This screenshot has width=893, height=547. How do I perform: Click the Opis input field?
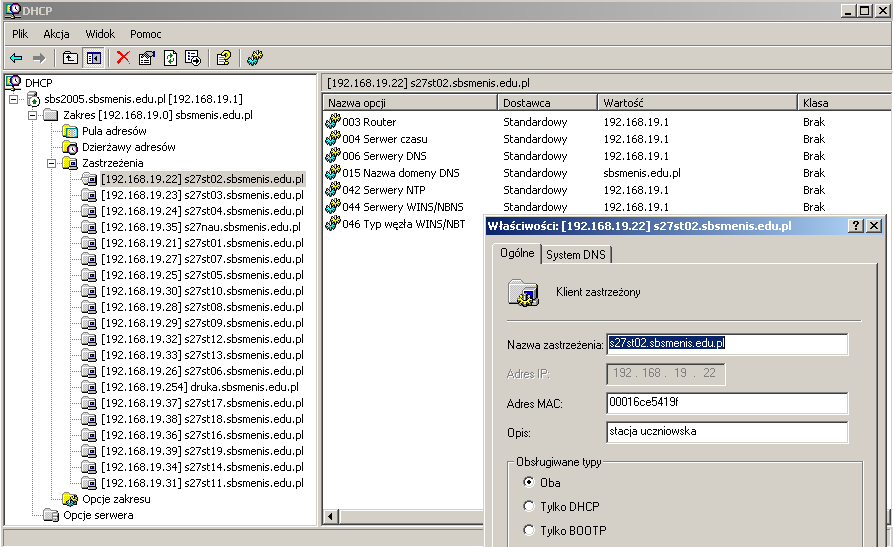point(727,431)
